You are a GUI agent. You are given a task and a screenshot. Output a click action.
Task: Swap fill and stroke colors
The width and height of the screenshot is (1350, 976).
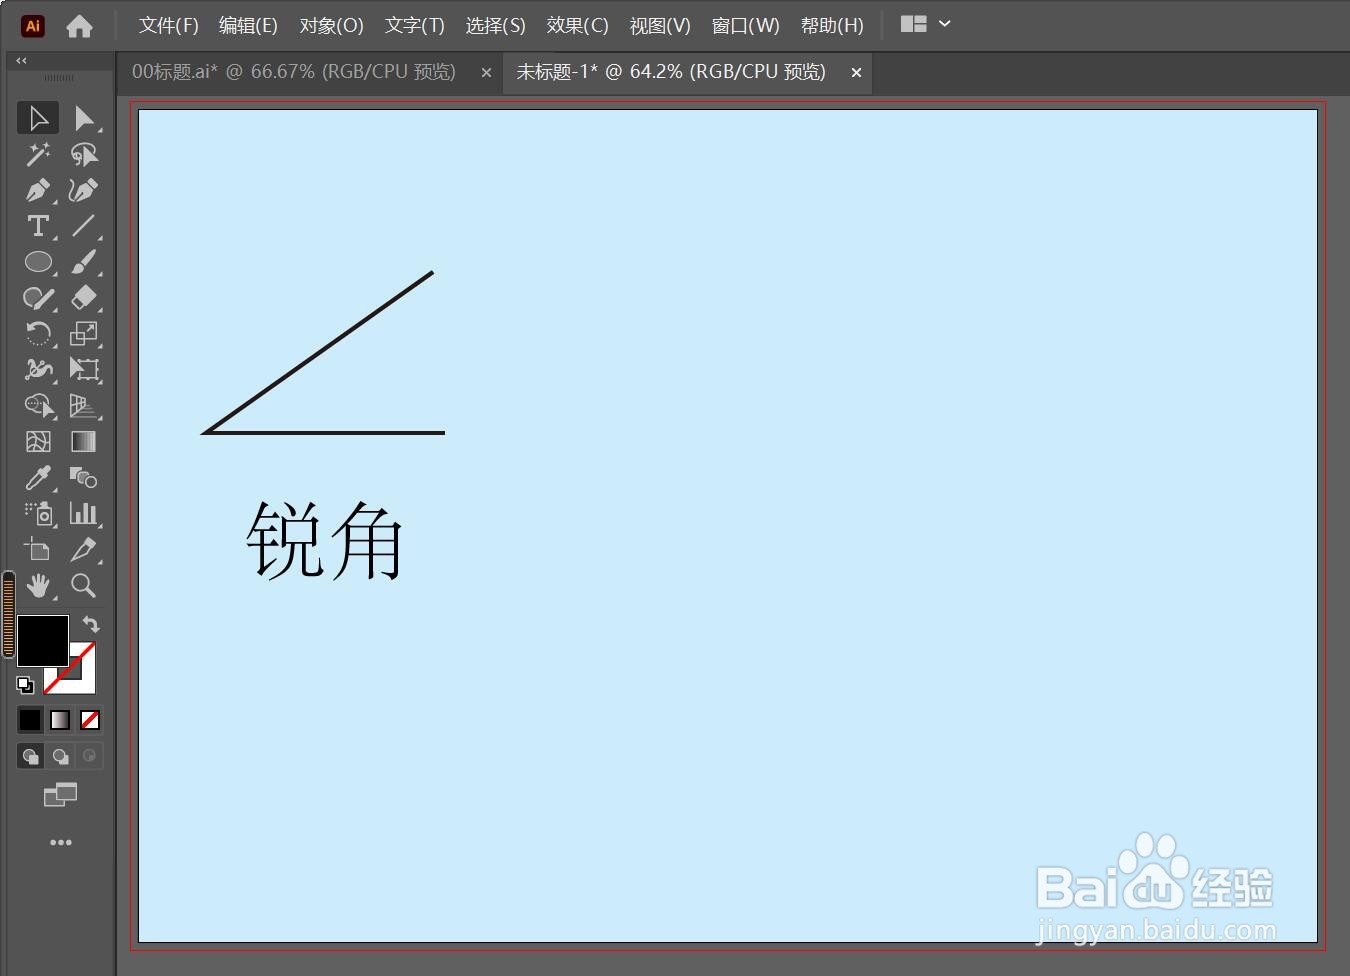coord(91,624)
